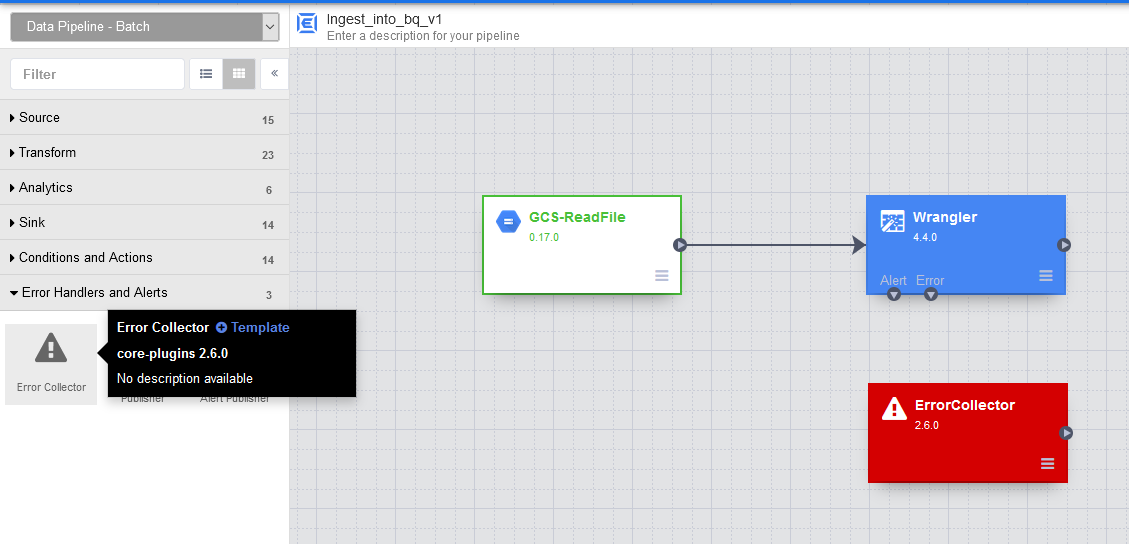Screen dimensions: 1129x544
Task: Click the ErrorCollector version text 2.6.0
Action: point(927,425)
